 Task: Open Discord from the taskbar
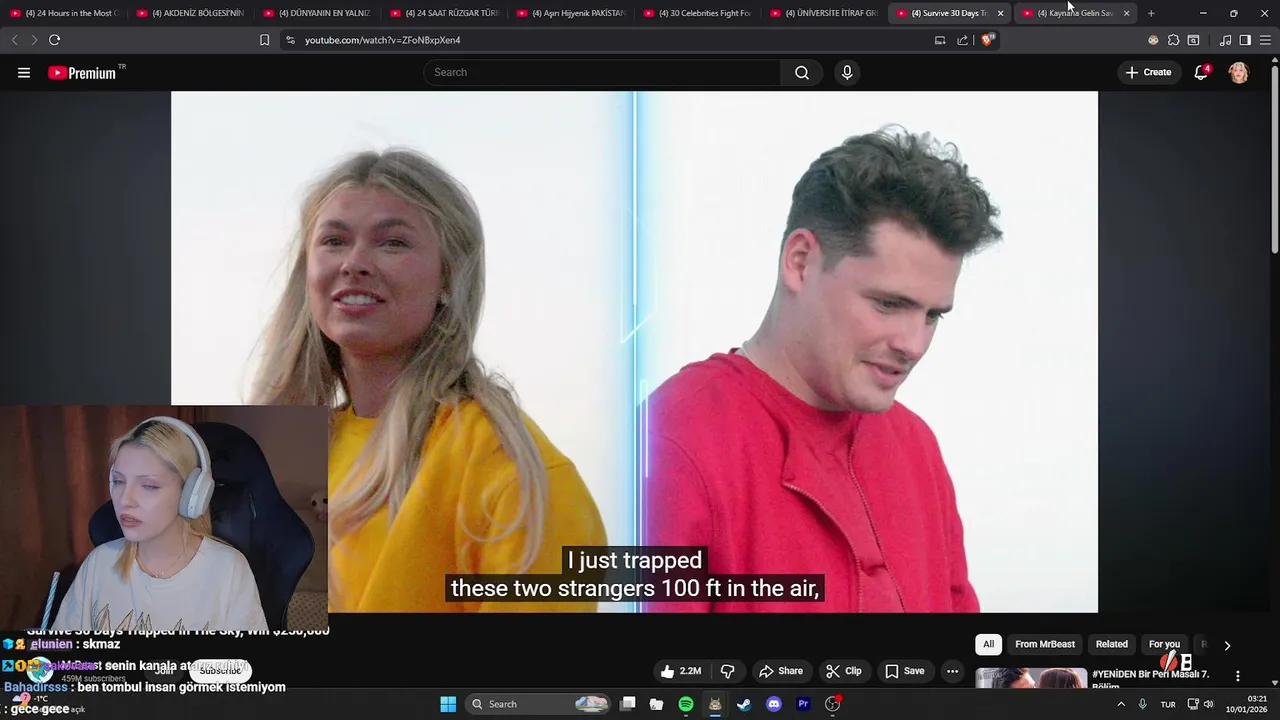point(773,704)
